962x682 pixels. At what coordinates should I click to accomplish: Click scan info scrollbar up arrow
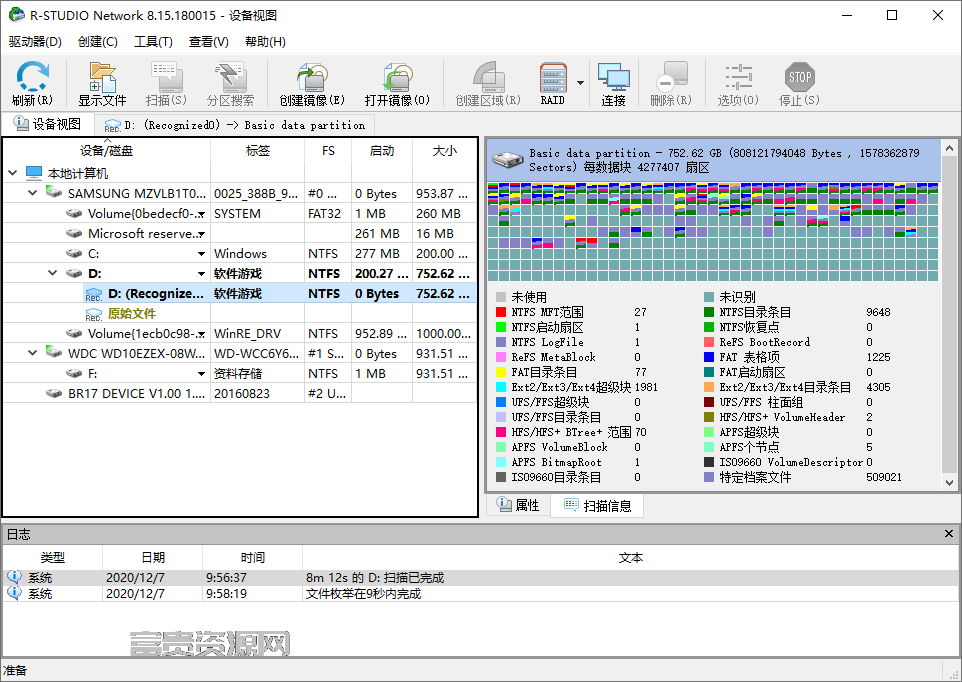[x=949, y=148]
